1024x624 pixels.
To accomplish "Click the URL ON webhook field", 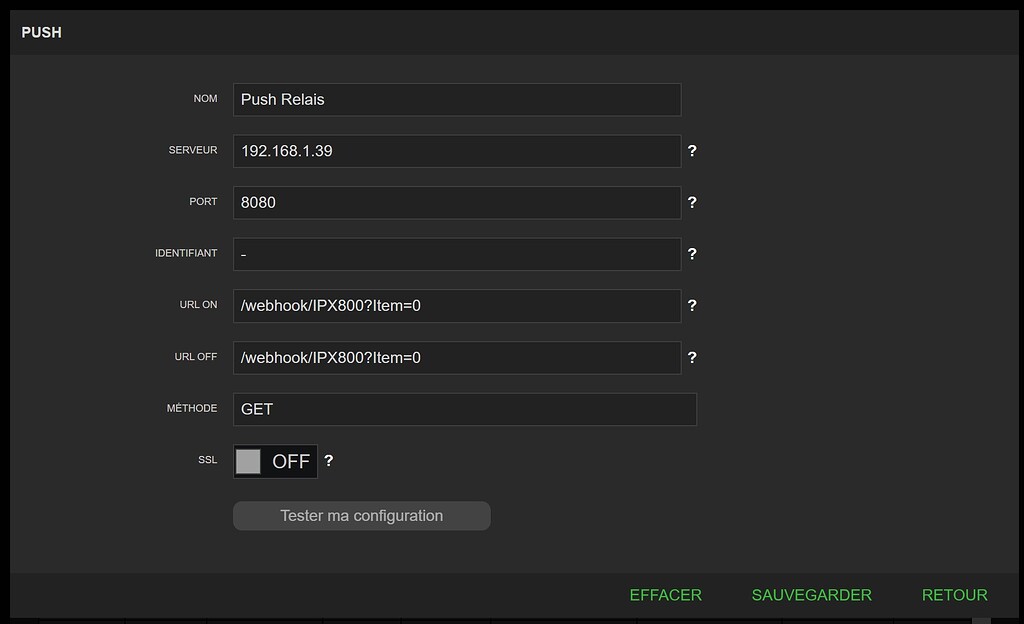I will (x=456, y=306).
